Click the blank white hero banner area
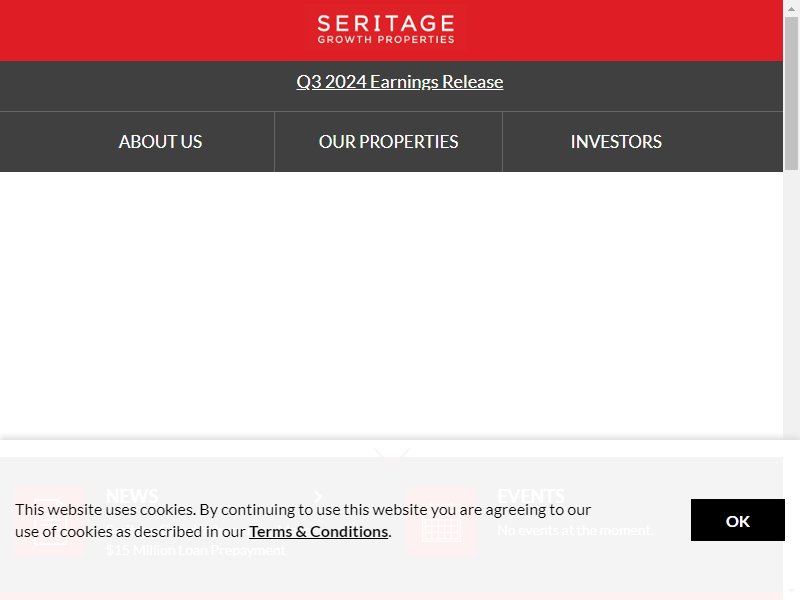The image size is (800, 600). (391, 305)
